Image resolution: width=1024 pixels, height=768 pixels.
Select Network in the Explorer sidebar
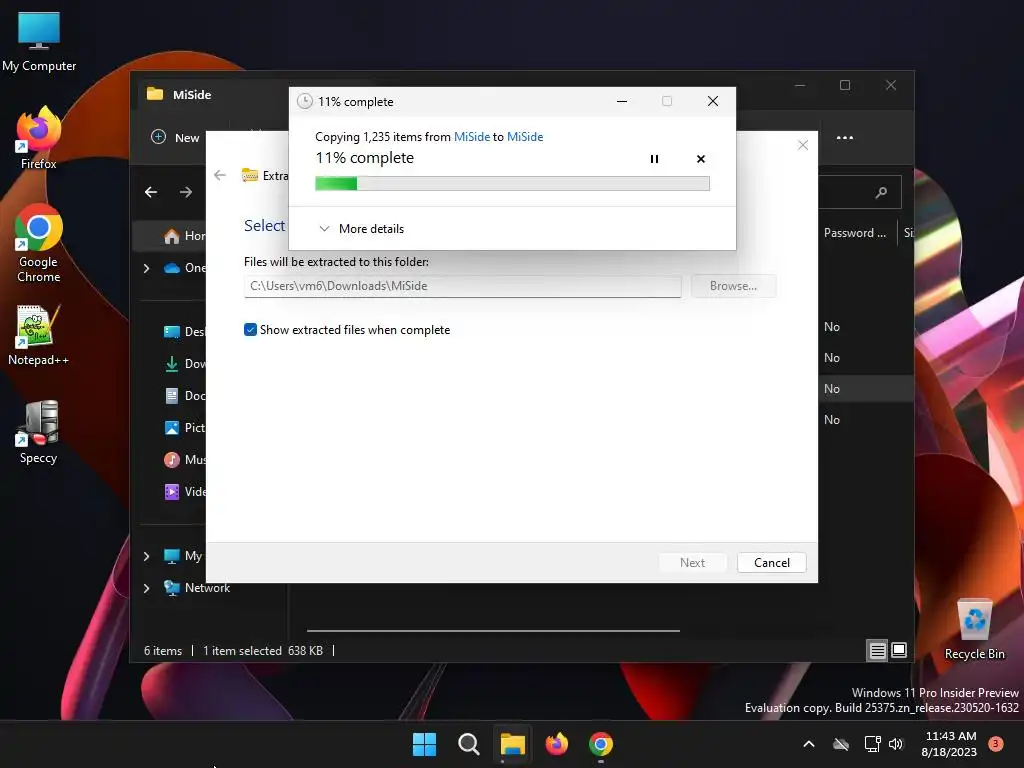197,588
